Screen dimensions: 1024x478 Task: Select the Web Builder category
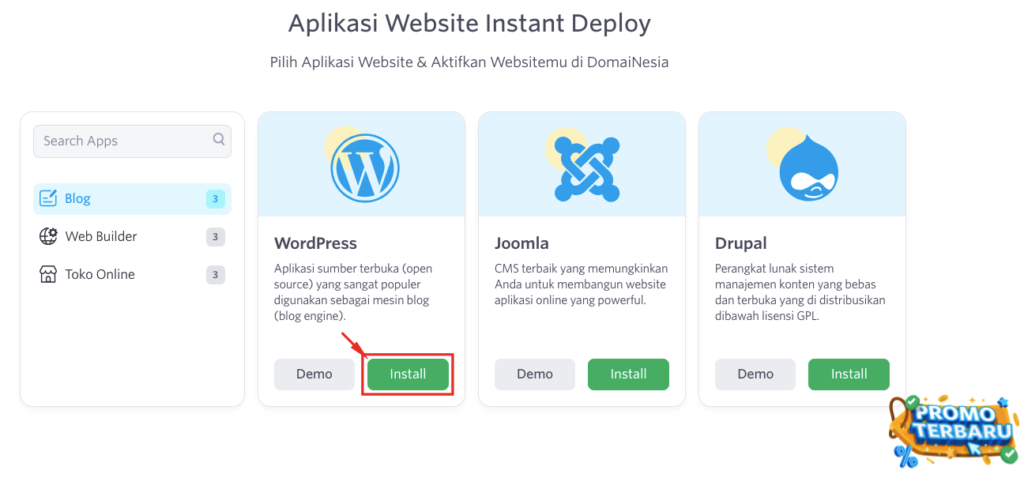tap(132, 236)
